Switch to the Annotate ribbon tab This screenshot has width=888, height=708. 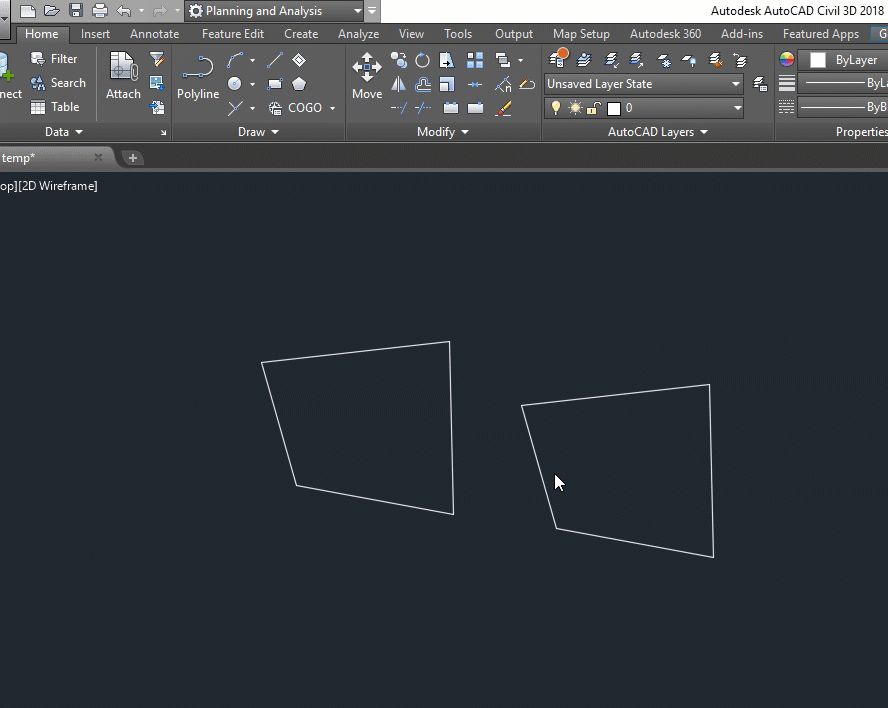(154, 34)
